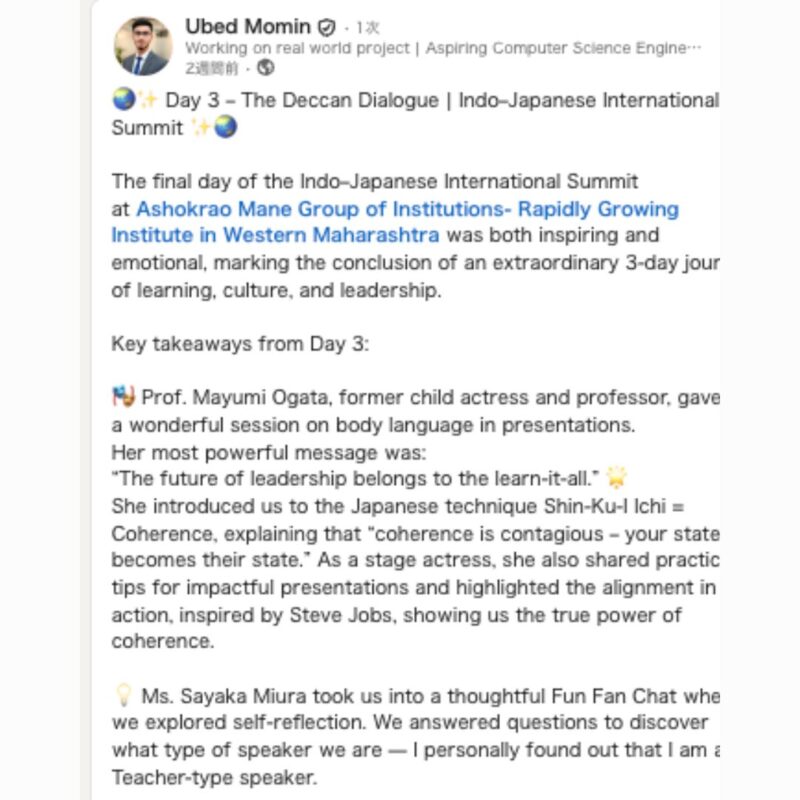
Task: Click the light bulb emoji before Ms. Sayaka Miura
Action: click(123, 696)
